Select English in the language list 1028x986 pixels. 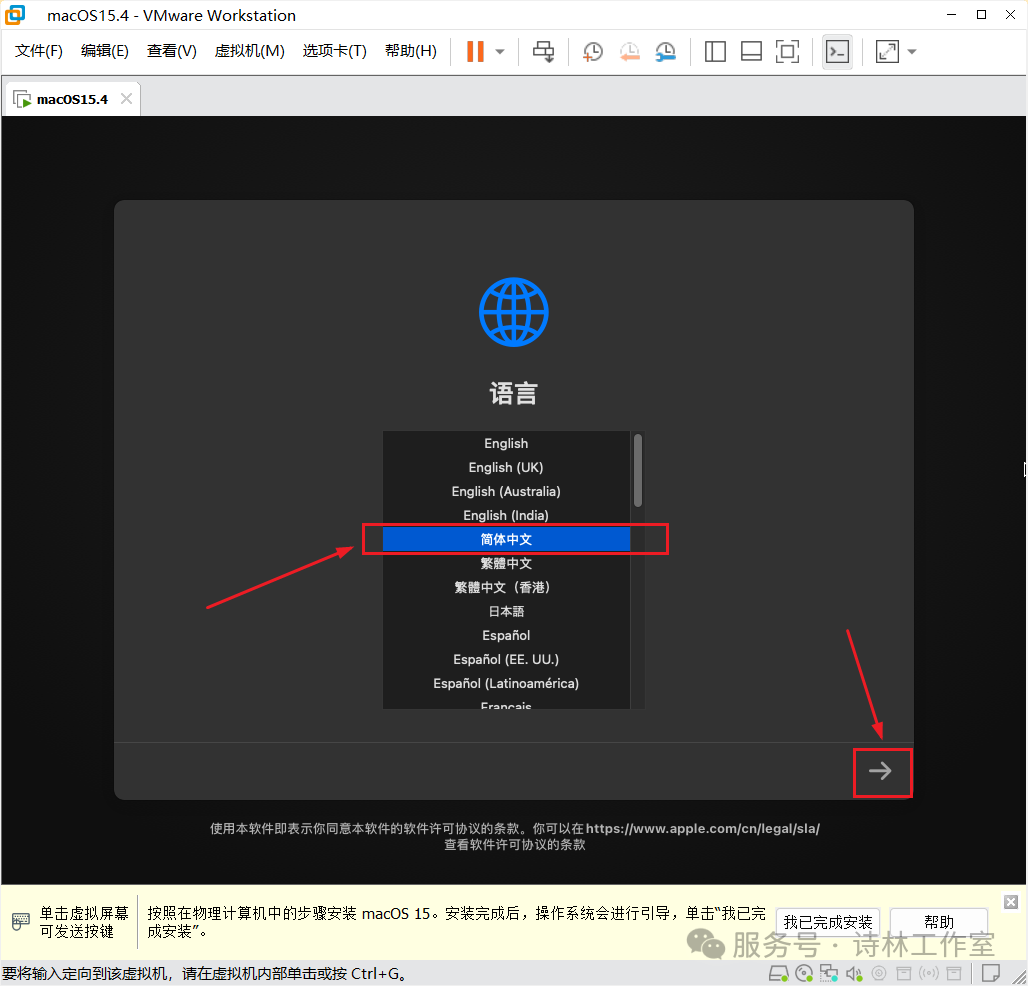(x=506, y=444)
